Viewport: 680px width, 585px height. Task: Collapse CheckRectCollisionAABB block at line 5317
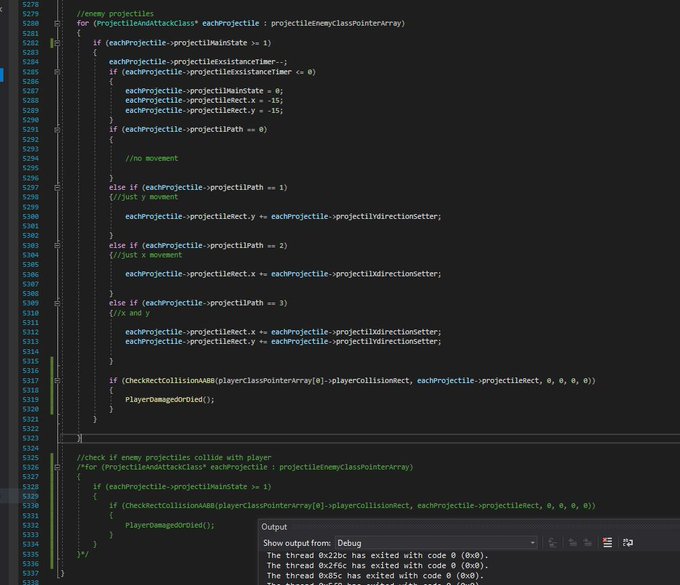pyautogui.click(x=57, y=380)
